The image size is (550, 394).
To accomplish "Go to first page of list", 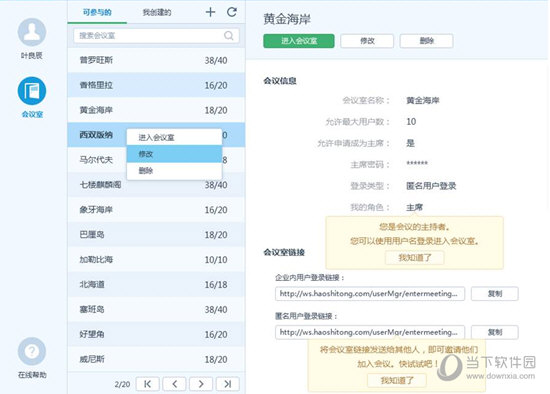I will pyautogui.click(x=148, y=384).
